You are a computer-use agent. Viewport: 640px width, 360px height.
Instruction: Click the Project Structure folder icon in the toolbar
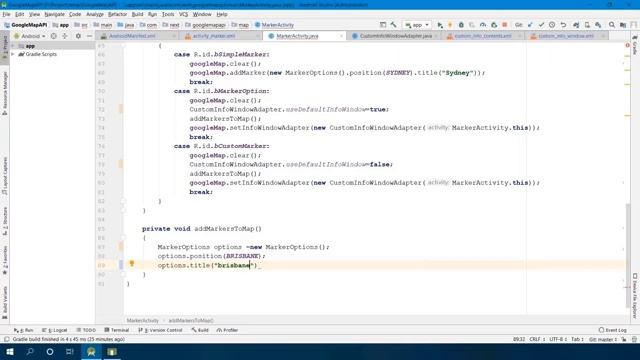pos(623,25)
